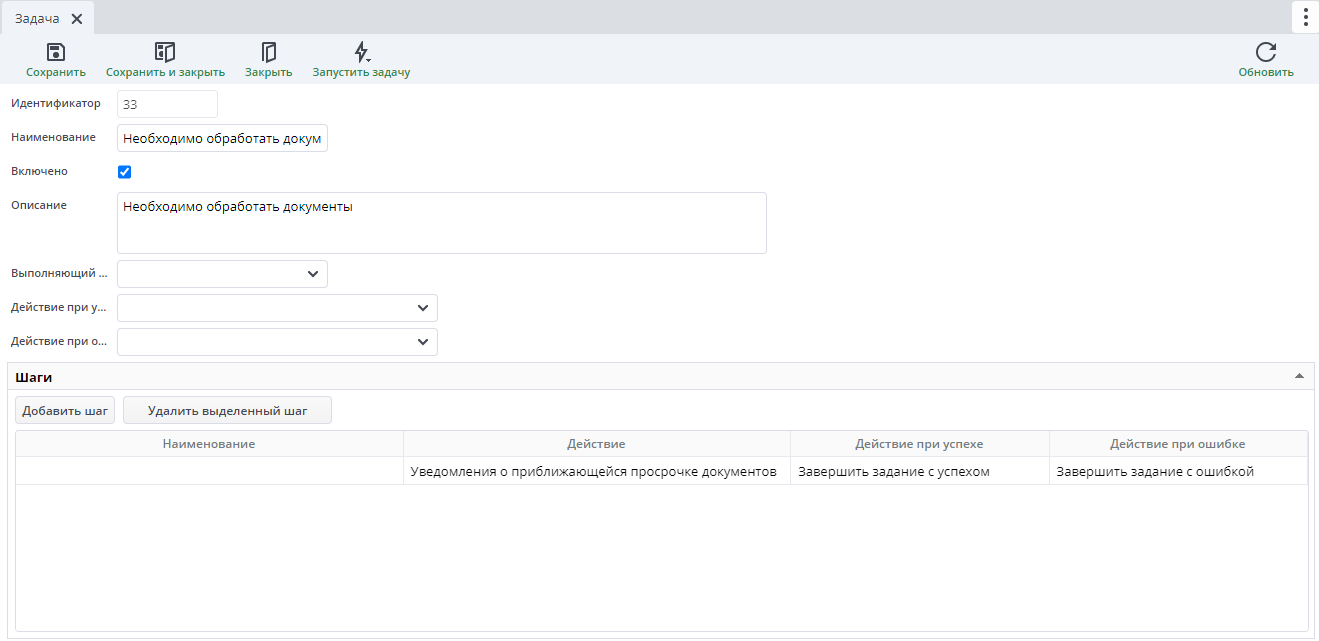
Task: Enable the checkbox next to Включено
Action: 124,171
